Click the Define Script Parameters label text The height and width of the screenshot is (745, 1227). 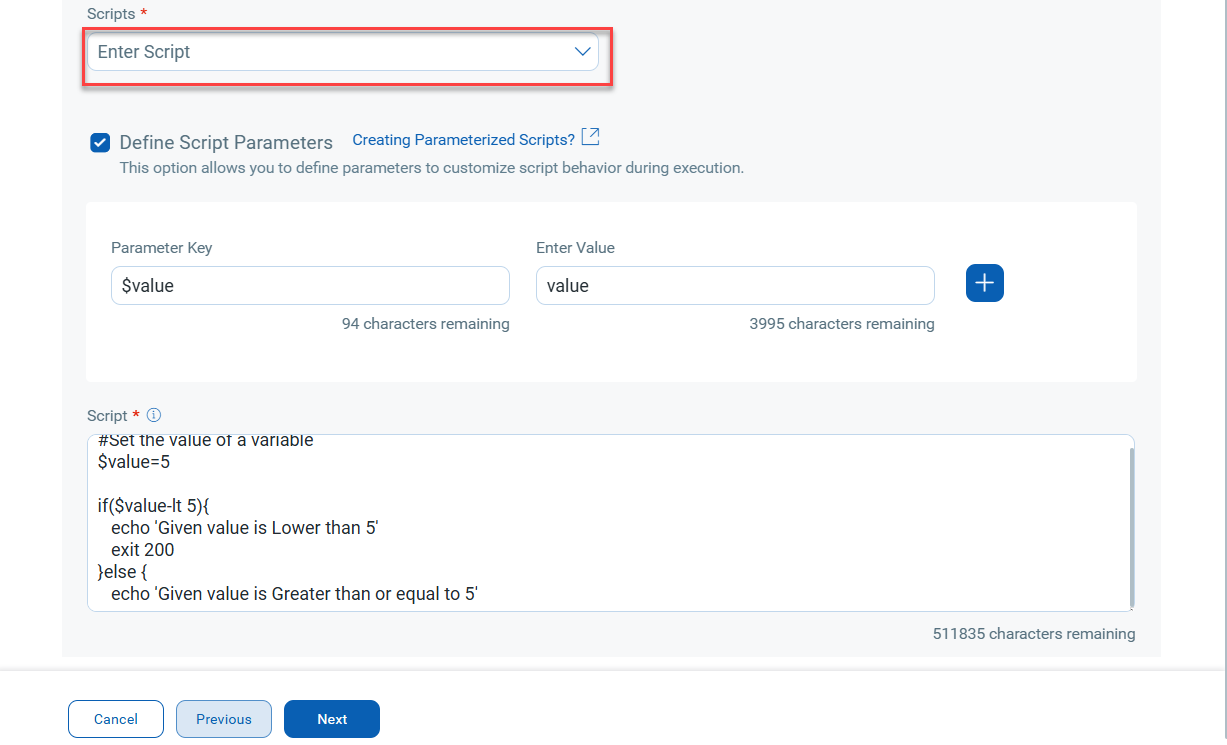click(x=226, y=143)
